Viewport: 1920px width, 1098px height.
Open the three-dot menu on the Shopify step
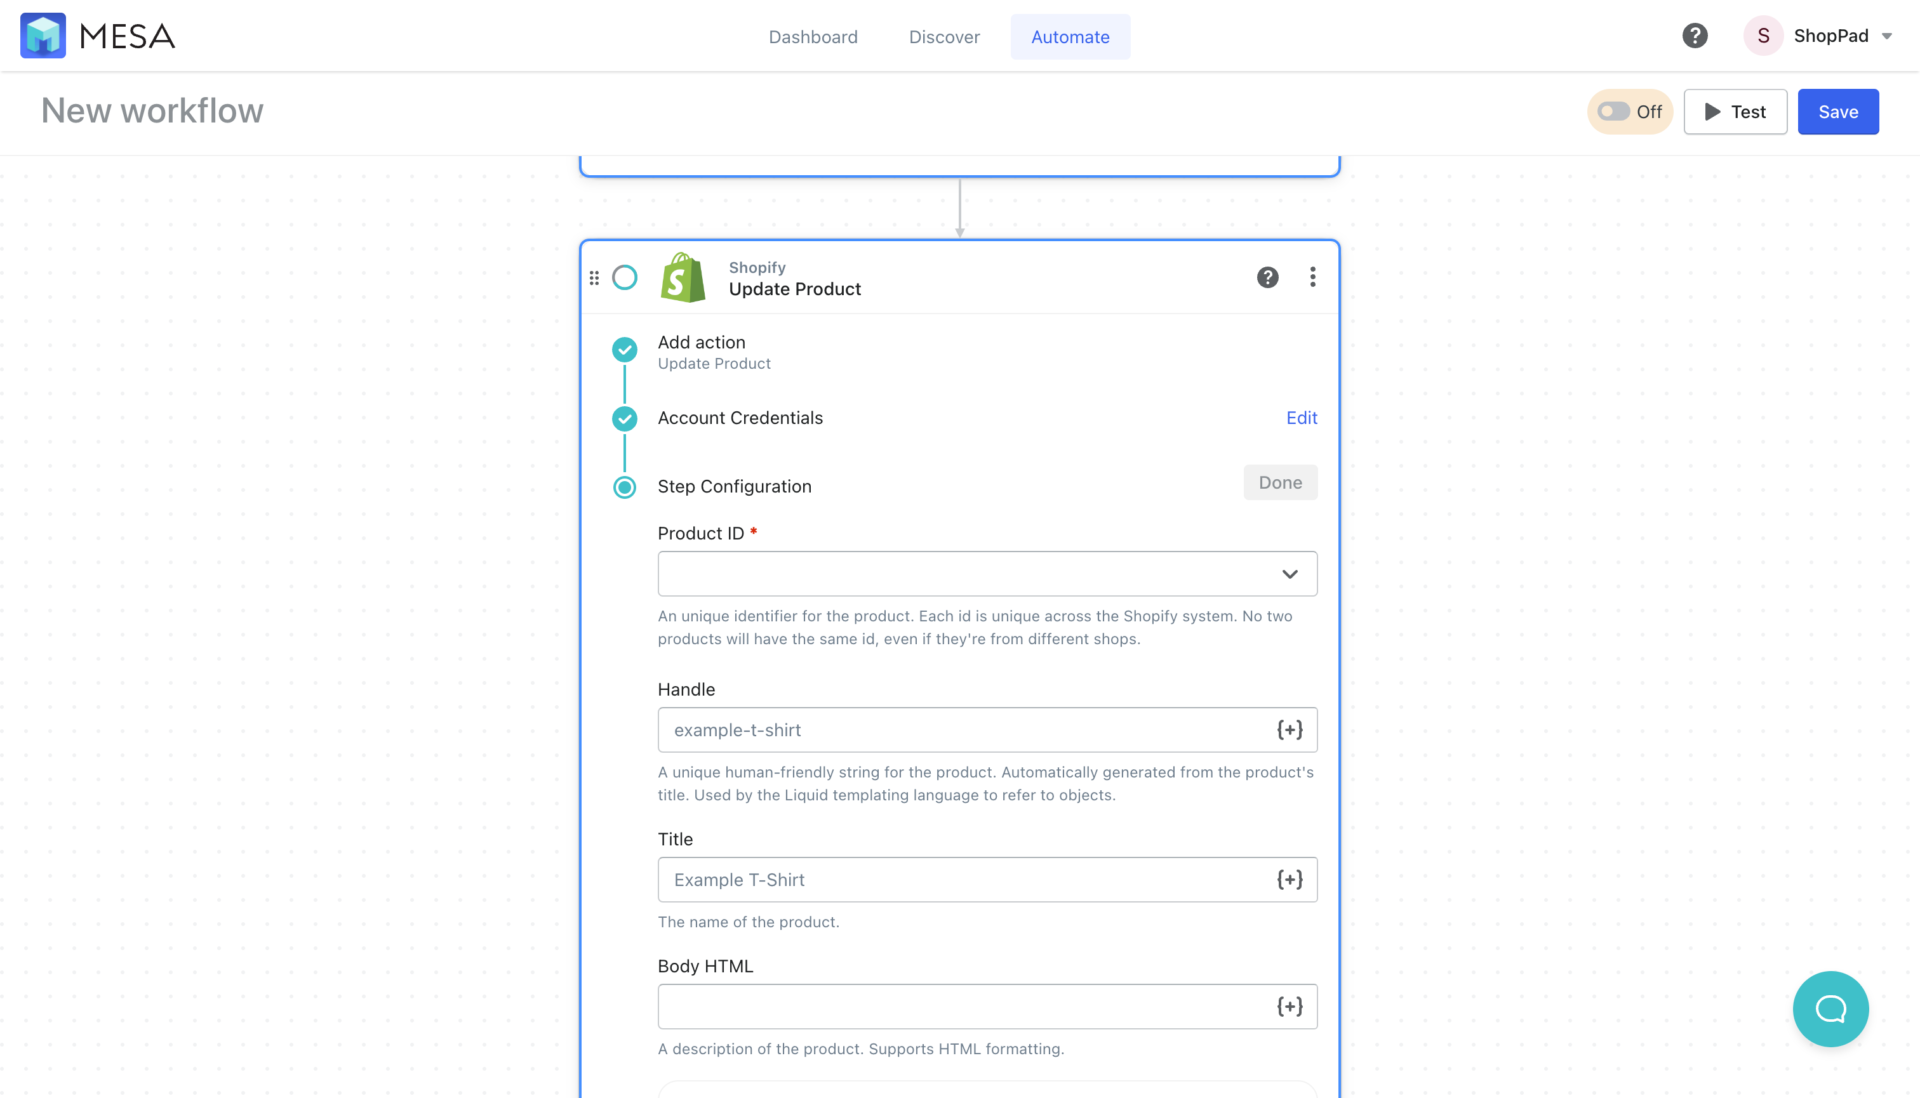[1313, 277]
